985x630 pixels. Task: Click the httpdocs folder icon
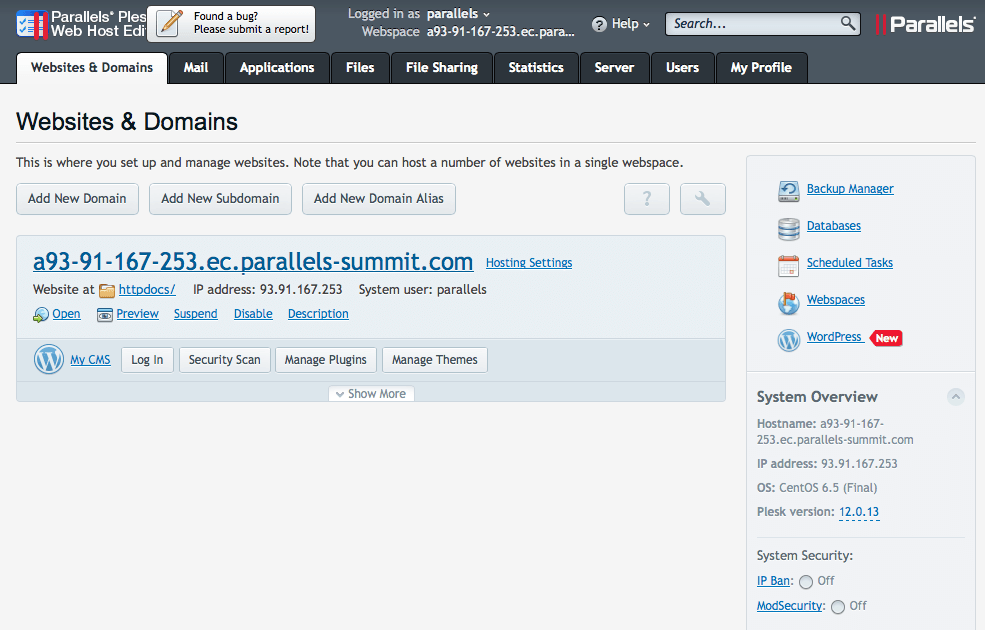107,290
